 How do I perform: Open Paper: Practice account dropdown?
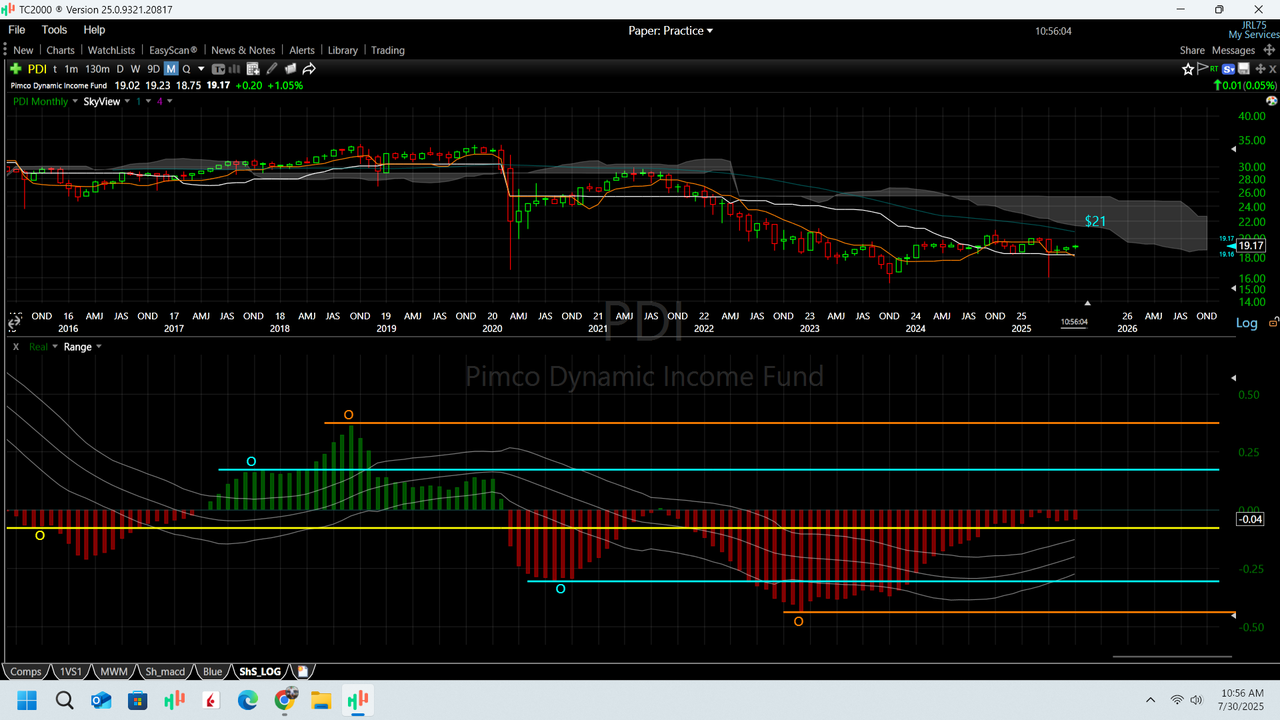click(x=670, y=31)
